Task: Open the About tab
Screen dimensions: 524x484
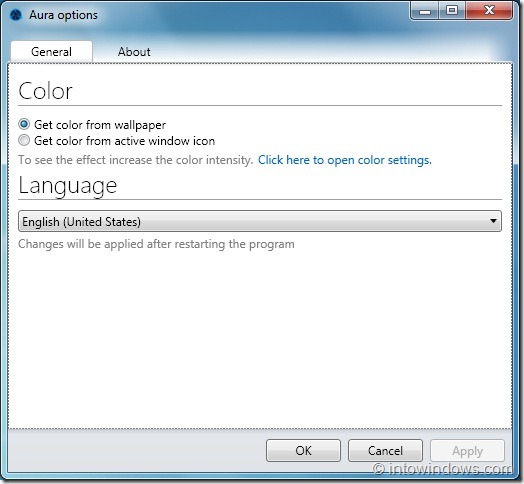Action: pyautogui.click(x=134, y=52)
